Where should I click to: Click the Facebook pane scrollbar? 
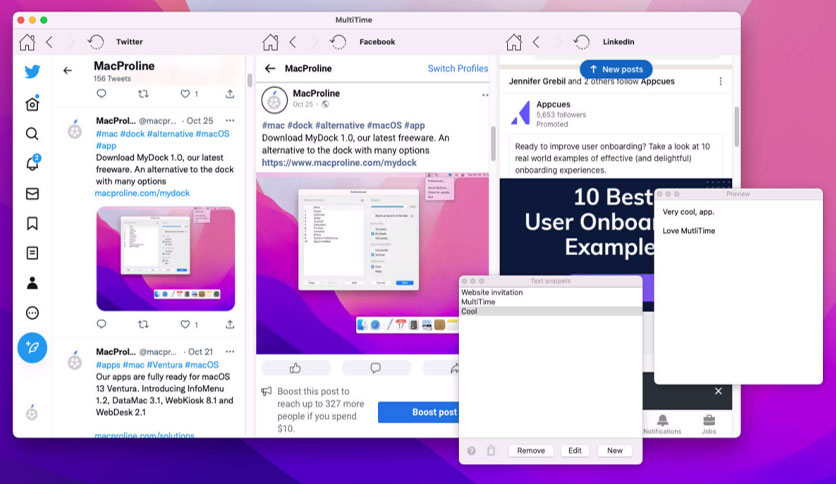[x=493, y=143]
